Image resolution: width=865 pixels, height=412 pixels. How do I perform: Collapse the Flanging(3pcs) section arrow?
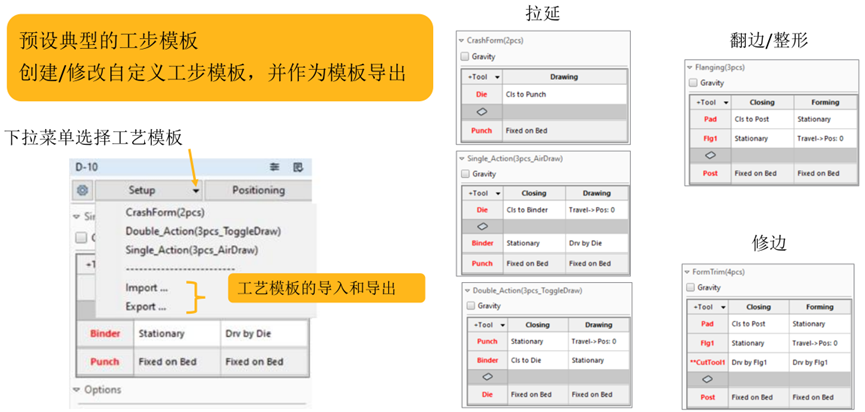pos(690,67)
